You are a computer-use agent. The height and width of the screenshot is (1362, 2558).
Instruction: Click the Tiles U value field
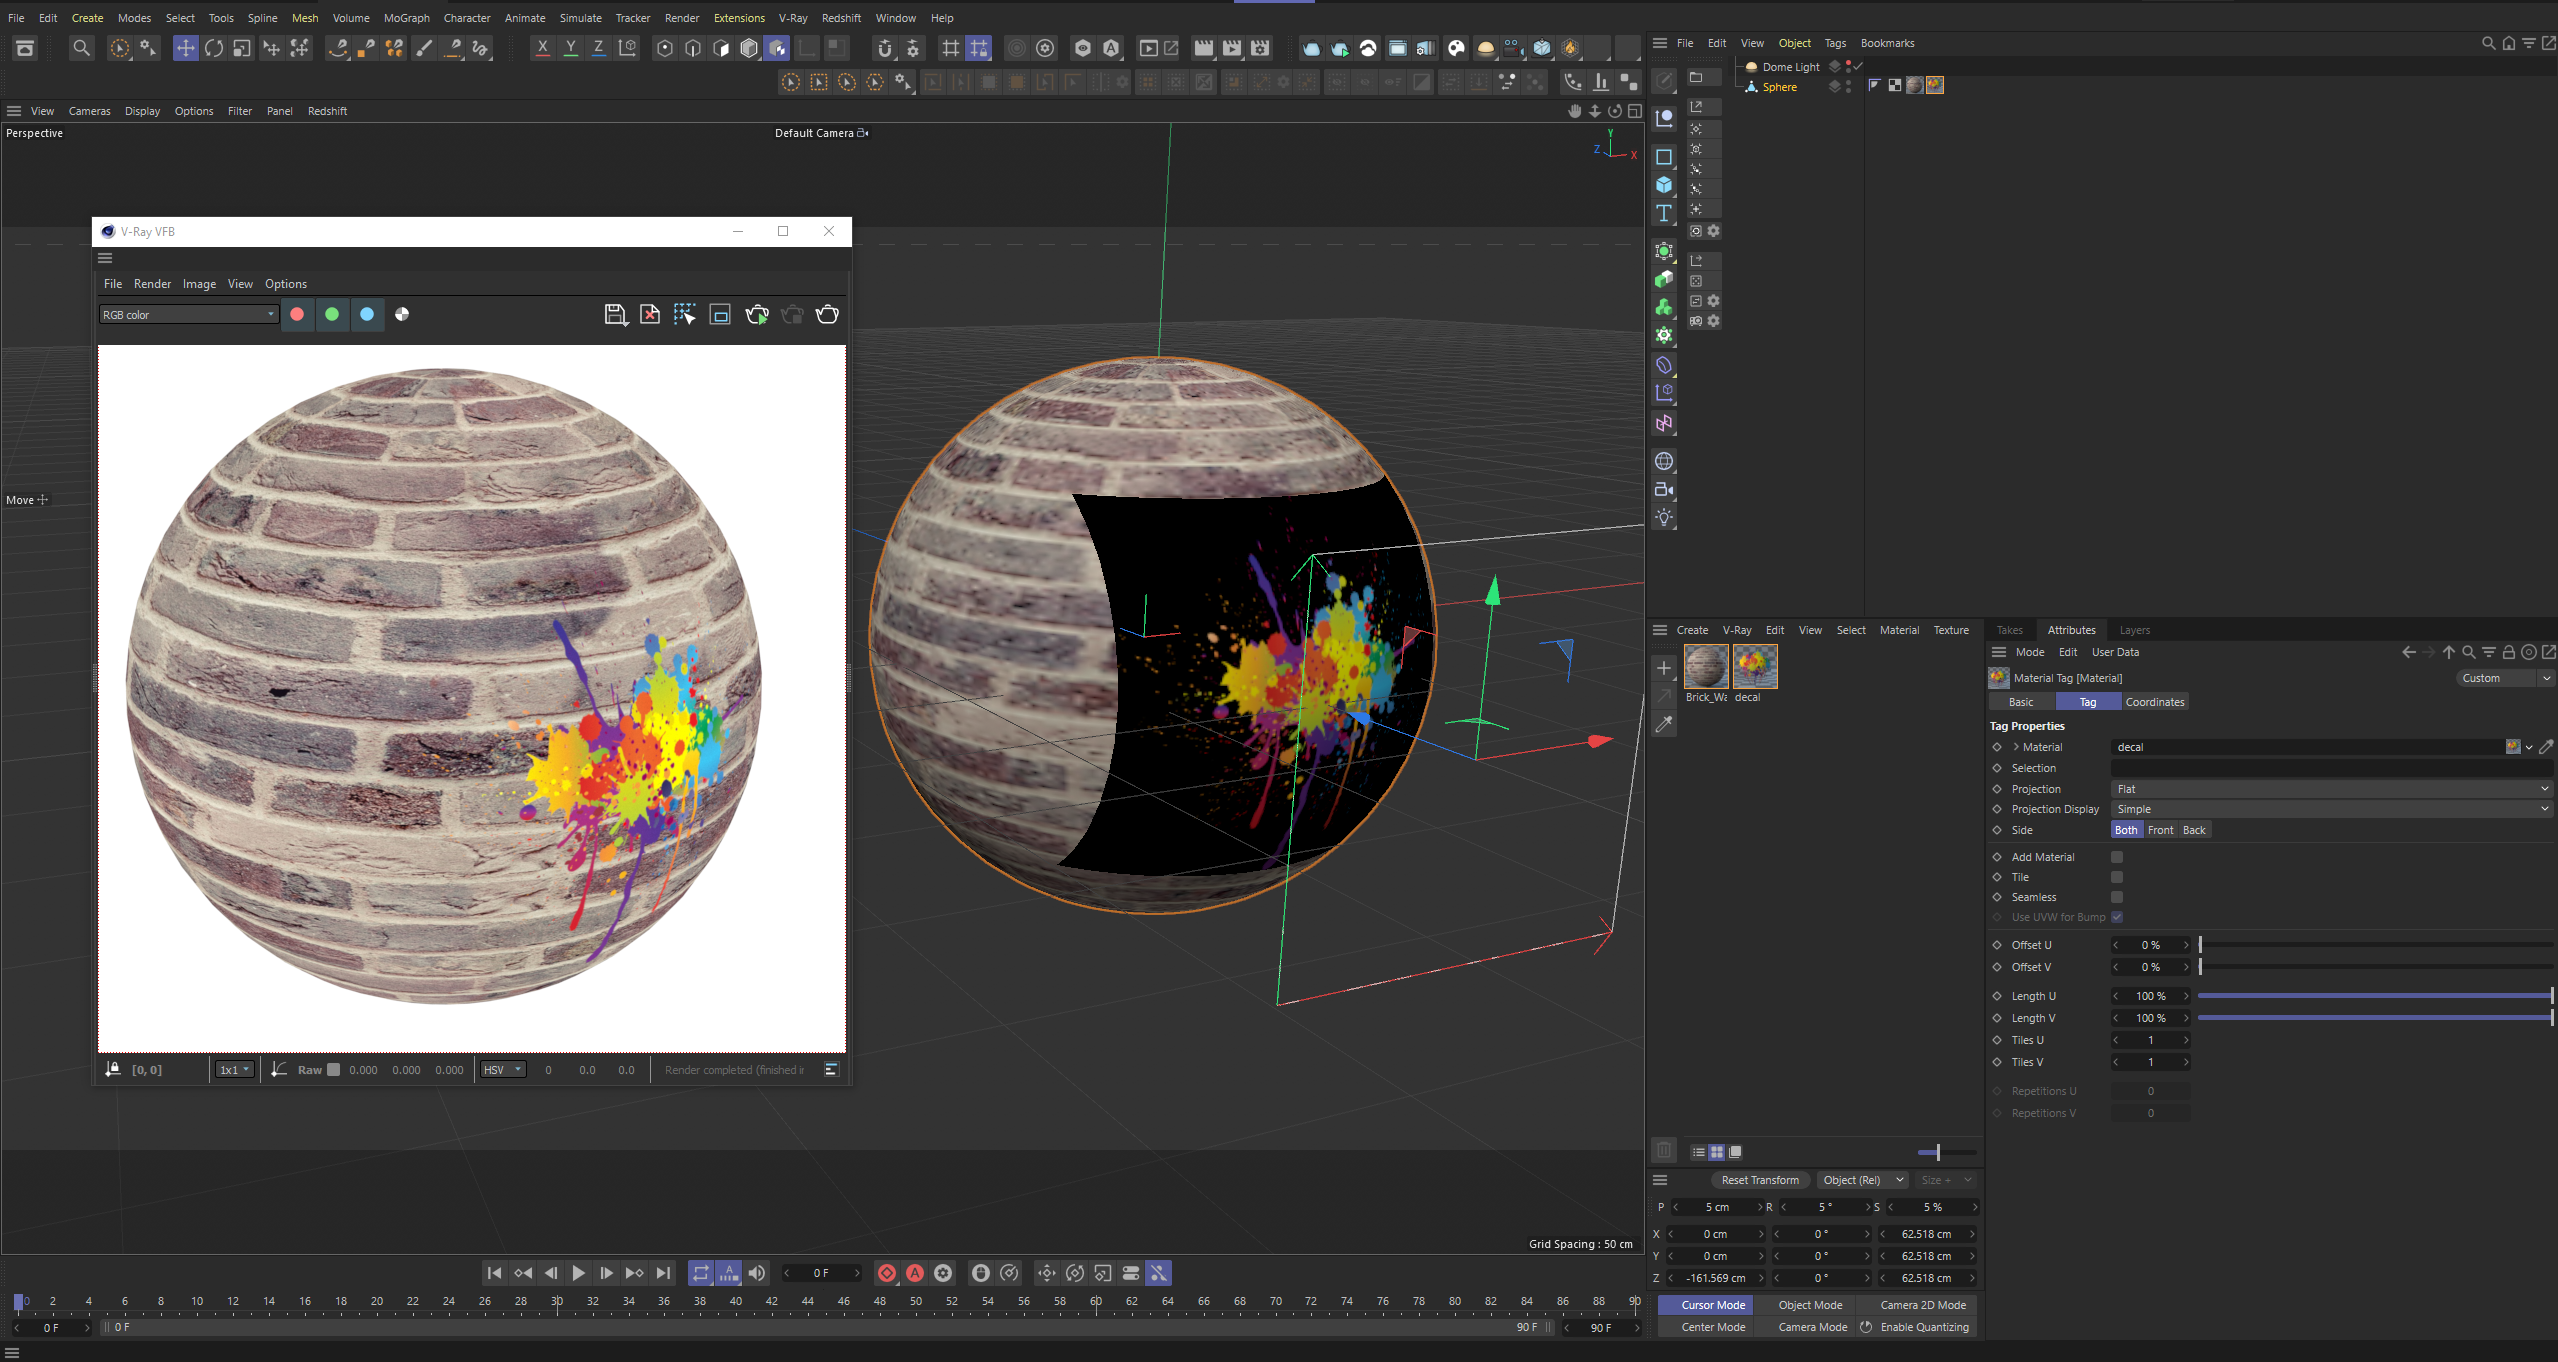(2151, 1040)
